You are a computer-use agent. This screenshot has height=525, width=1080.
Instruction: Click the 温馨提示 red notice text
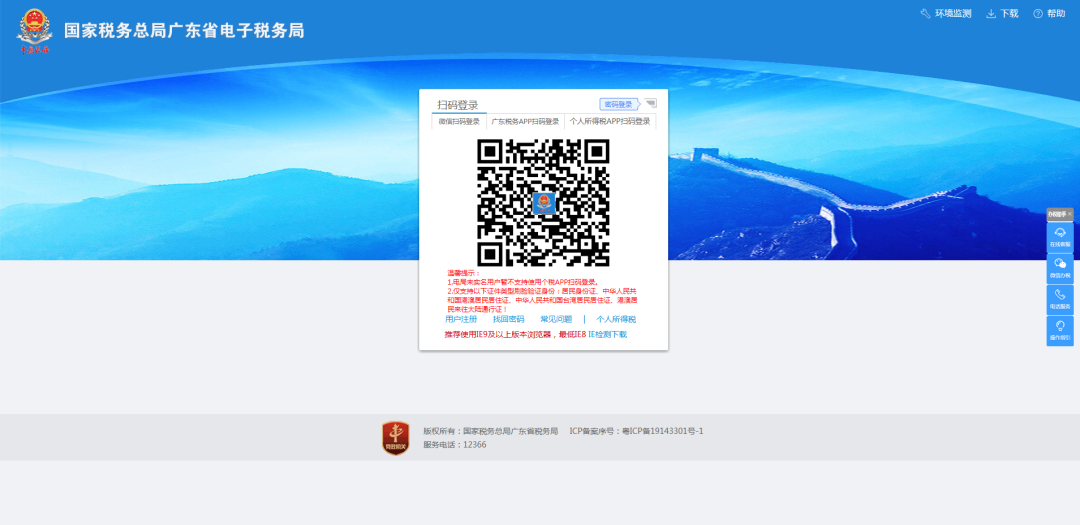[542, 291]
